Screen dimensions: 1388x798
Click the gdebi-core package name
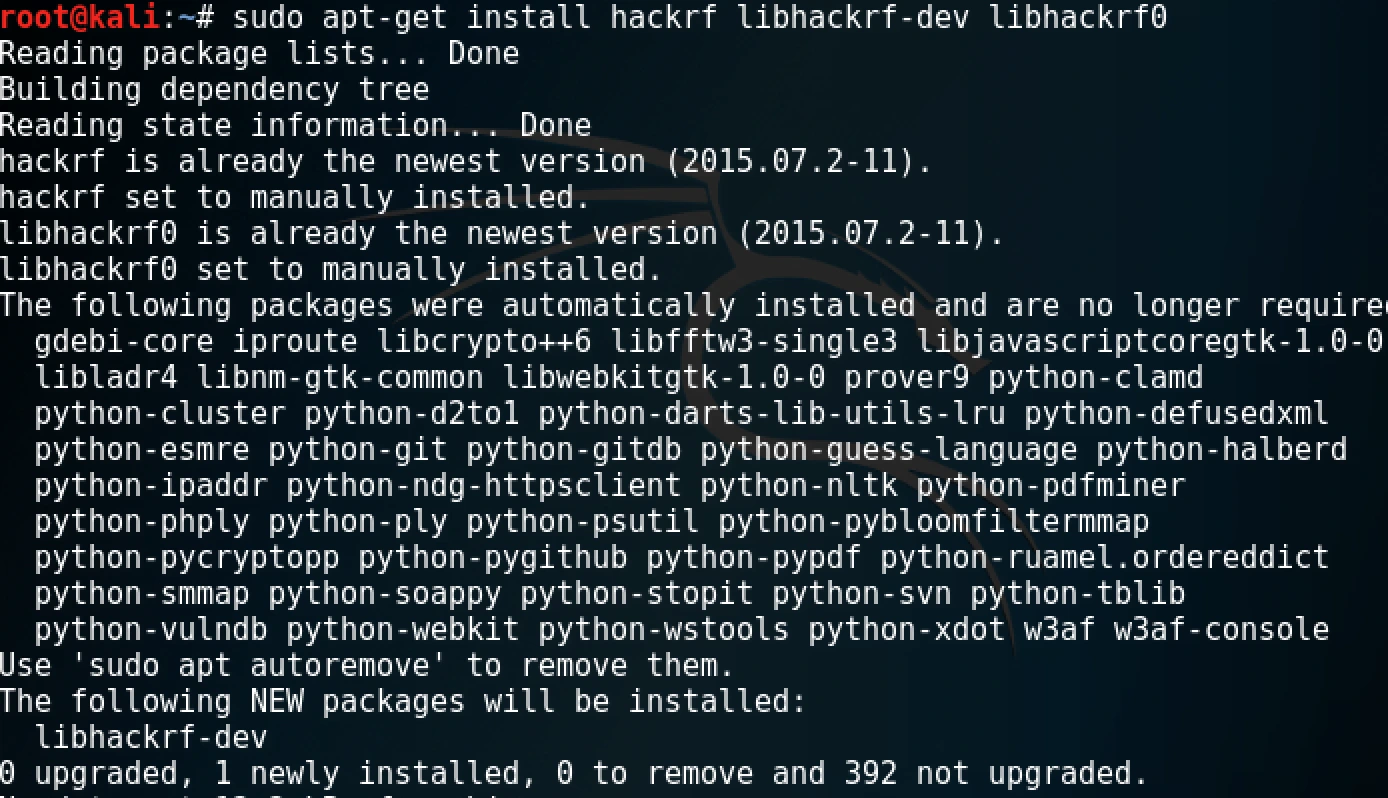(x=124, y=341)
